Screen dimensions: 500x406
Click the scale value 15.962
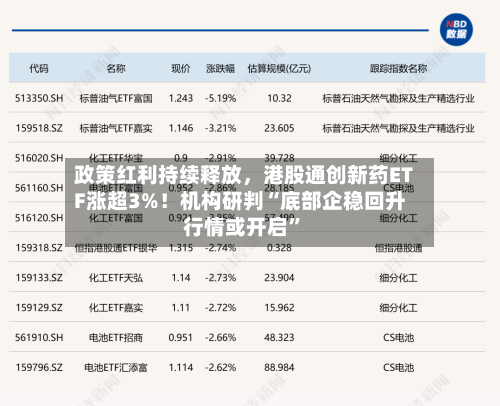(x=279, y=308)
